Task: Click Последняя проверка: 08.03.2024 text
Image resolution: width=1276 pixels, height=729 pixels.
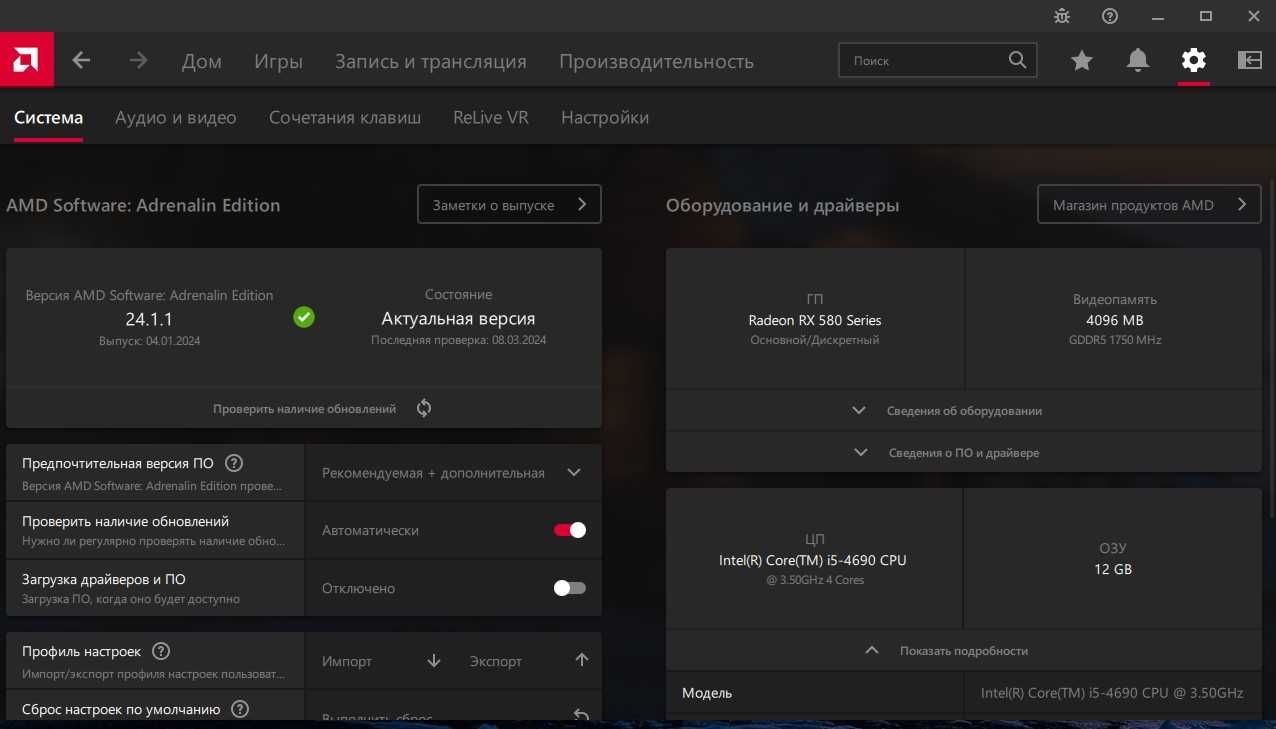Action: [458, 340]
